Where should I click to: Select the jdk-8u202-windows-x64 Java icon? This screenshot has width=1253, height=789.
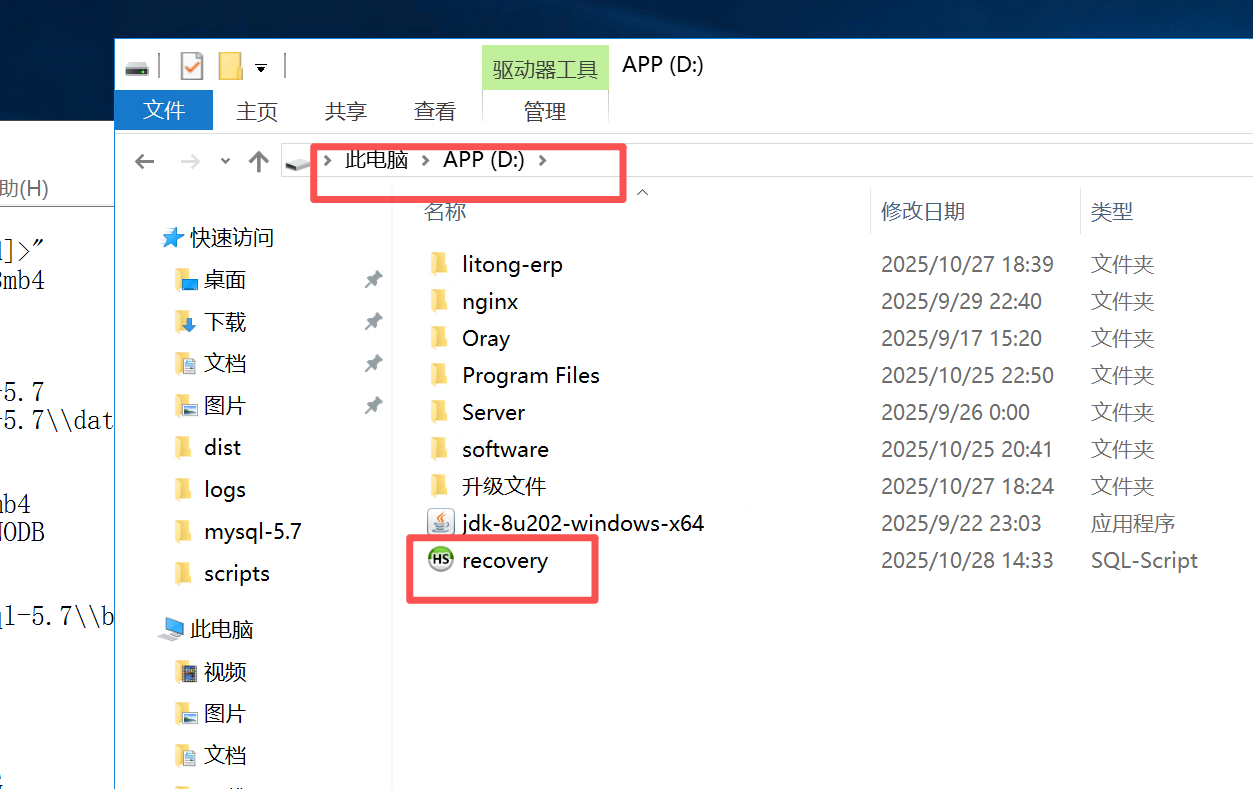point(440,522)
